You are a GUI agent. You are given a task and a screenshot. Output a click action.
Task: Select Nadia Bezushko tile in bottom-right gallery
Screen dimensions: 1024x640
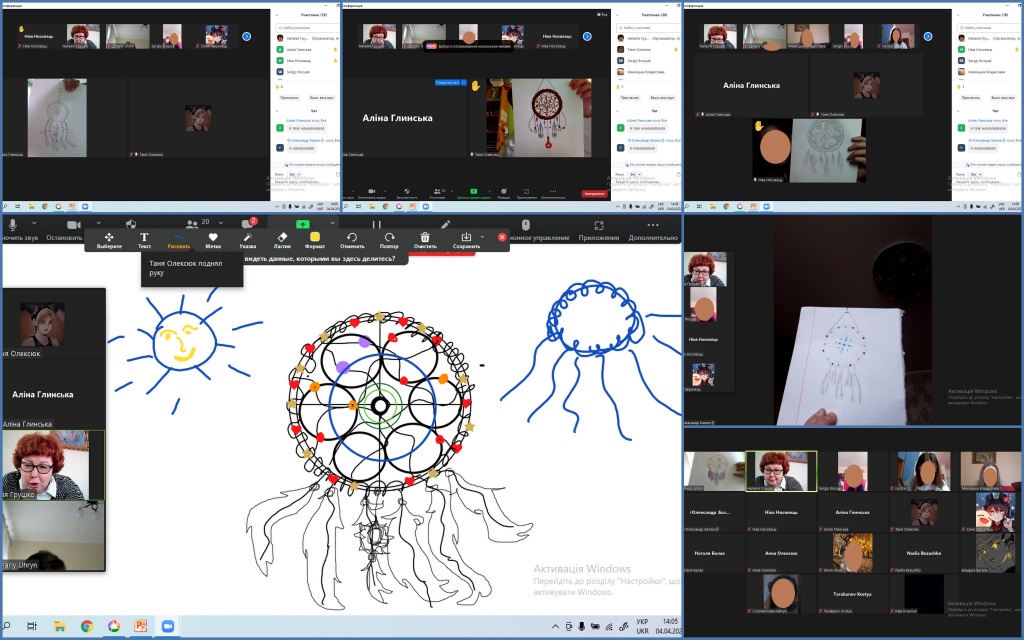[923, 553]
